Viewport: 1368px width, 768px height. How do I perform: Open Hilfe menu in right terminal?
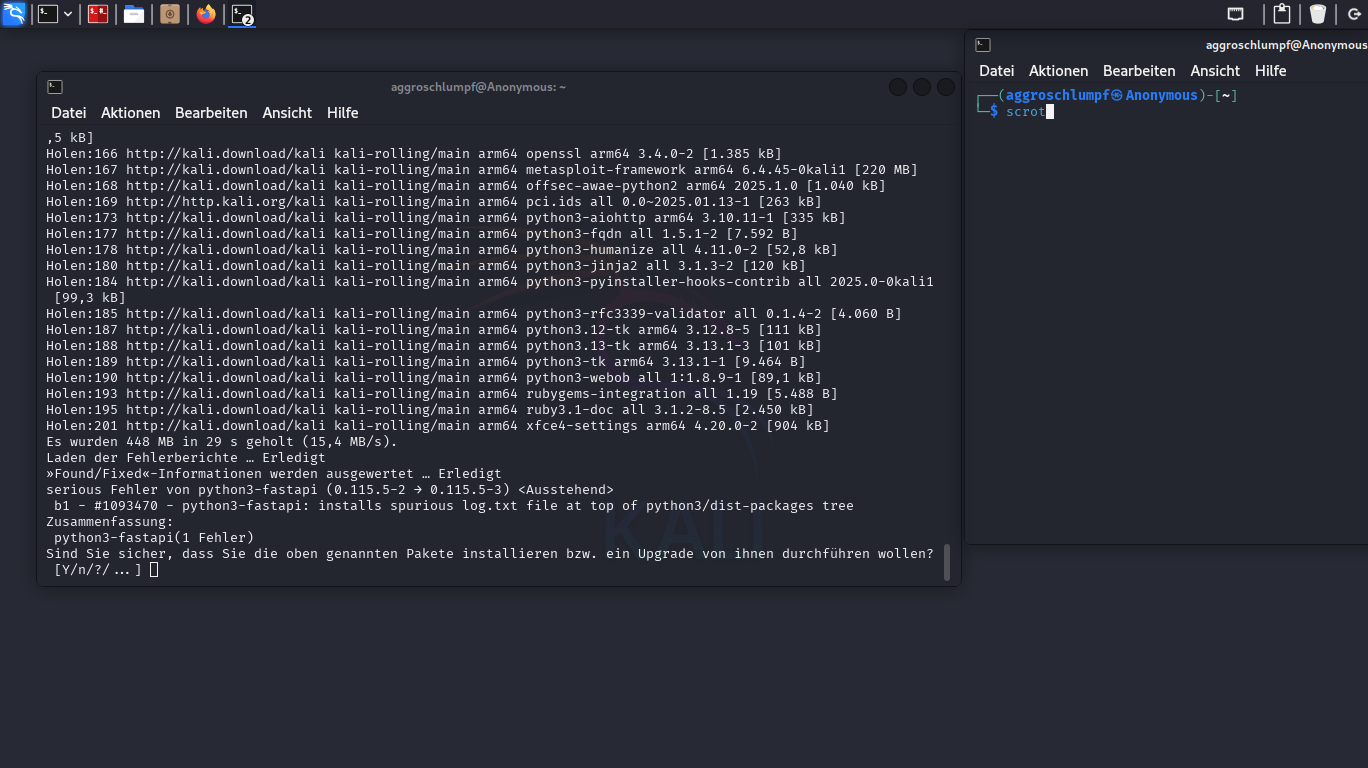1270,71
